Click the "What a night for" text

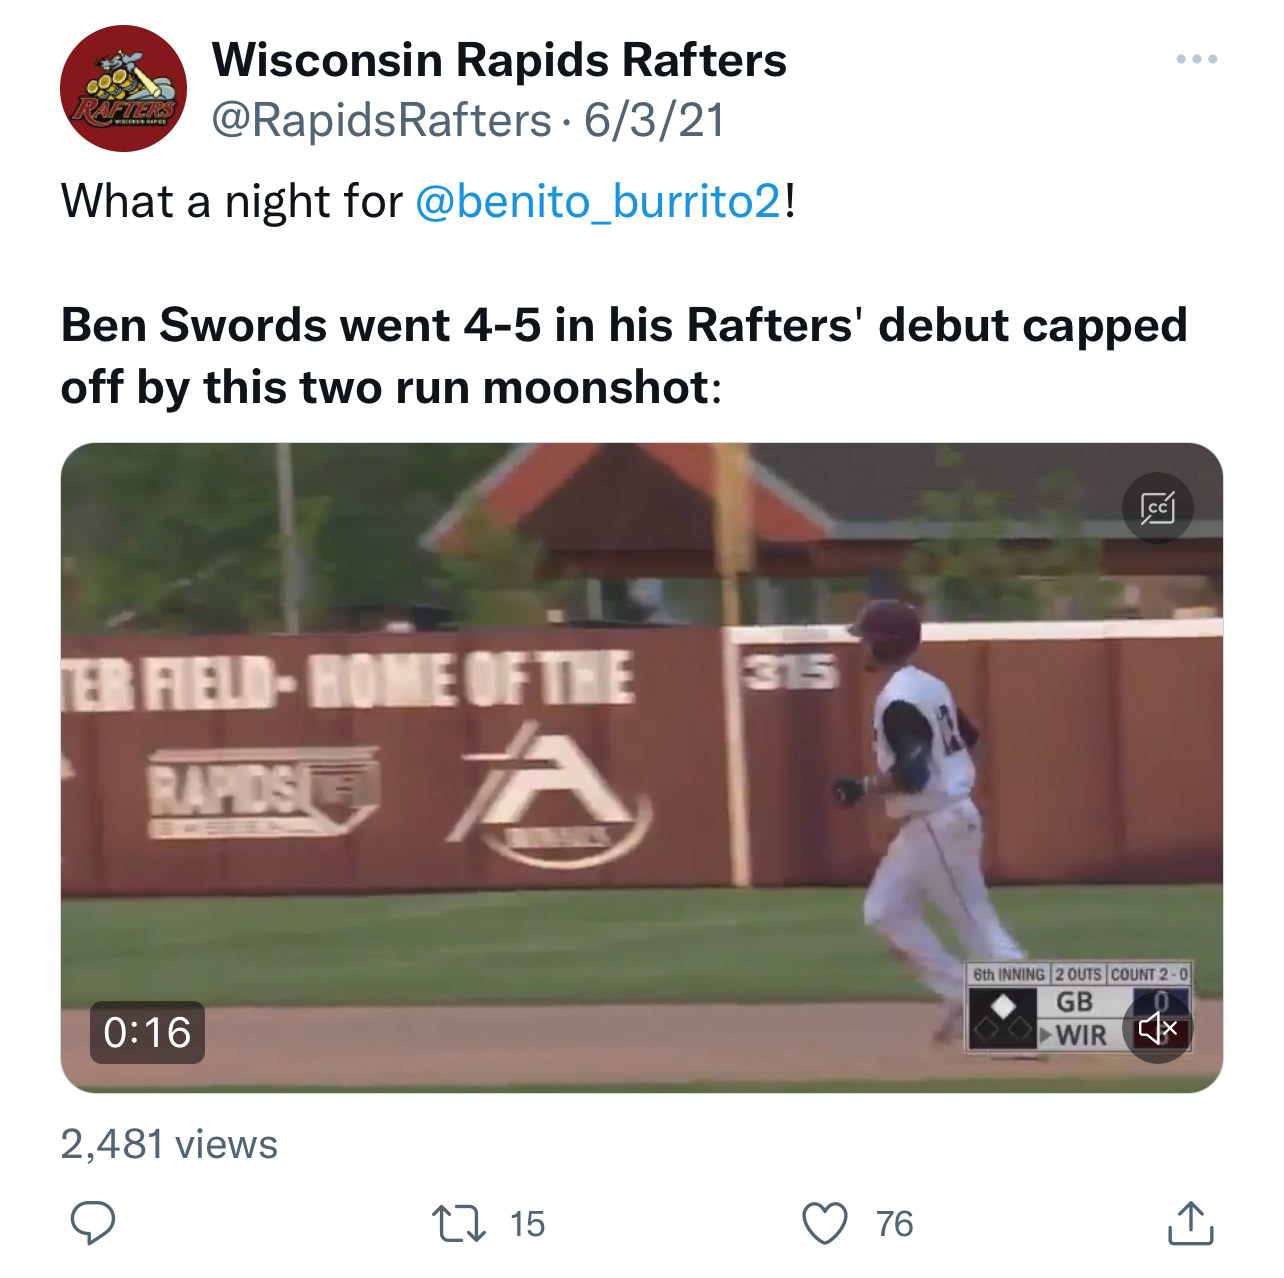tap(231, 201)
